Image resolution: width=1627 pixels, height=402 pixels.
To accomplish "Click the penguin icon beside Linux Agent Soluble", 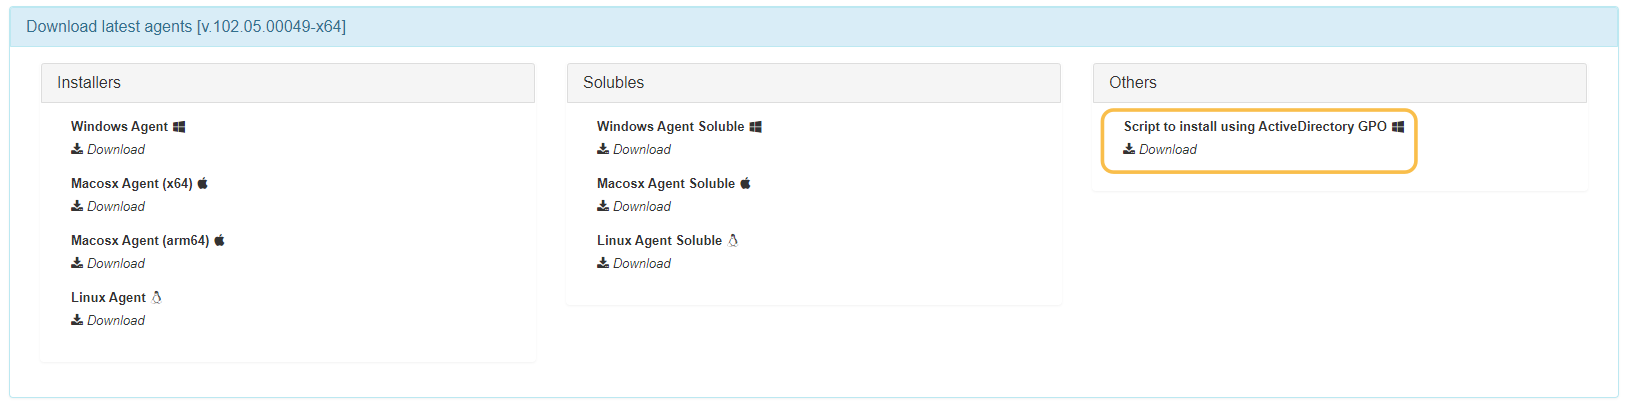I will coord(733,240).
